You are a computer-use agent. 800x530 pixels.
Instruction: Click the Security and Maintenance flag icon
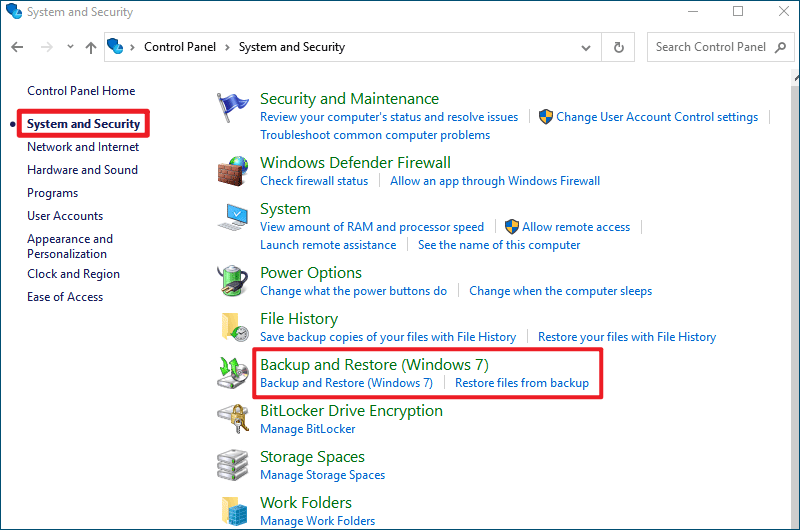coord(233,107)
